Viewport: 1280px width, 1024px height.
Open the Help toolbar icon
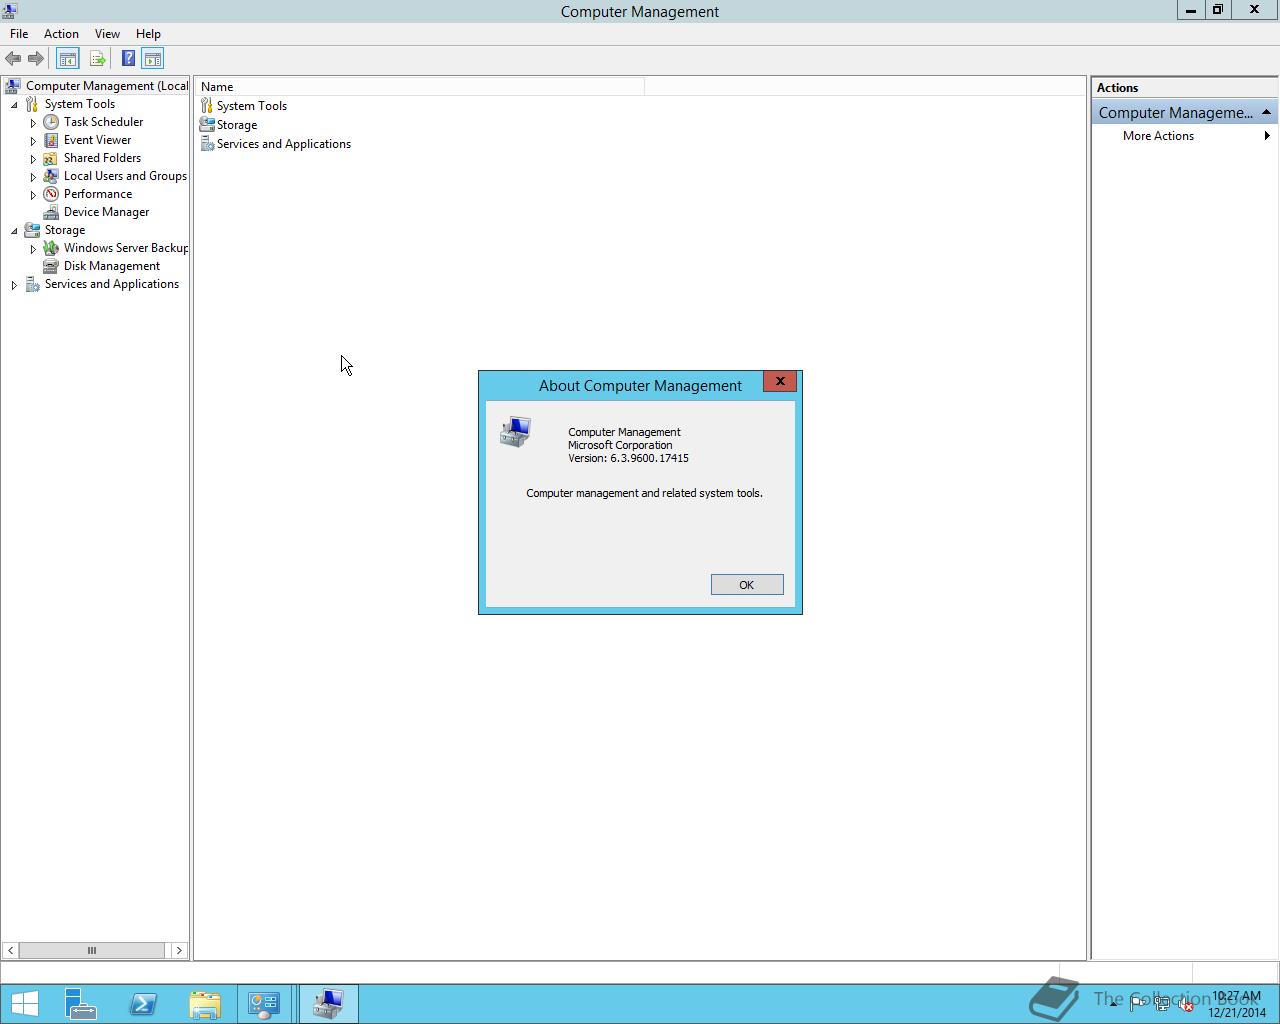[128, 59]
